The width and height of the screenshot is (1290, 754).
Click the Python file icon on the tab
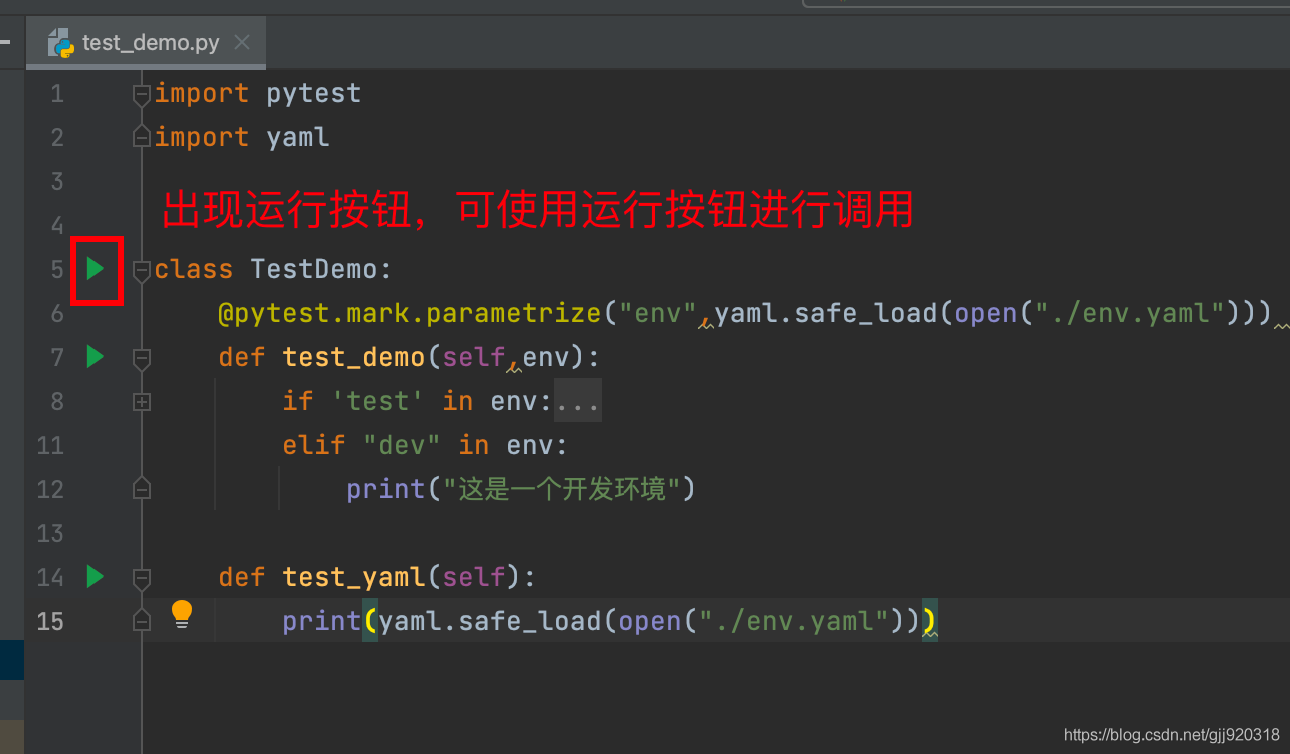click(62, 42)
